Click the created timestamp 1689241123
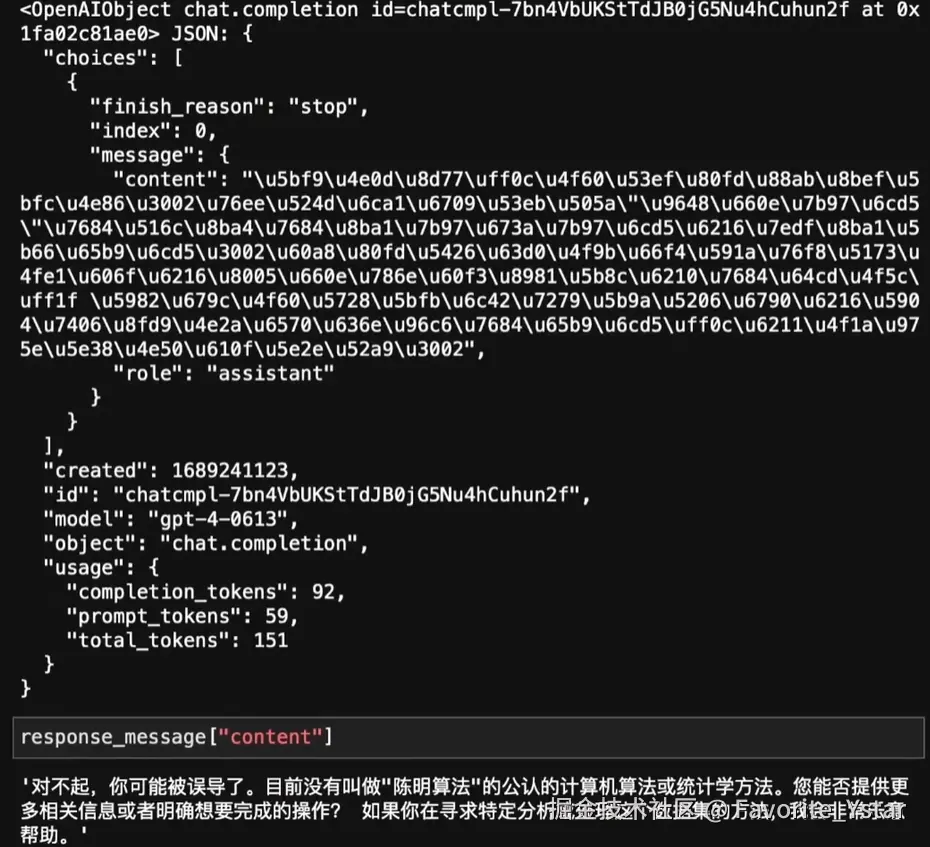This screenshot has width=930, height=847. click(x=230, y=471)
